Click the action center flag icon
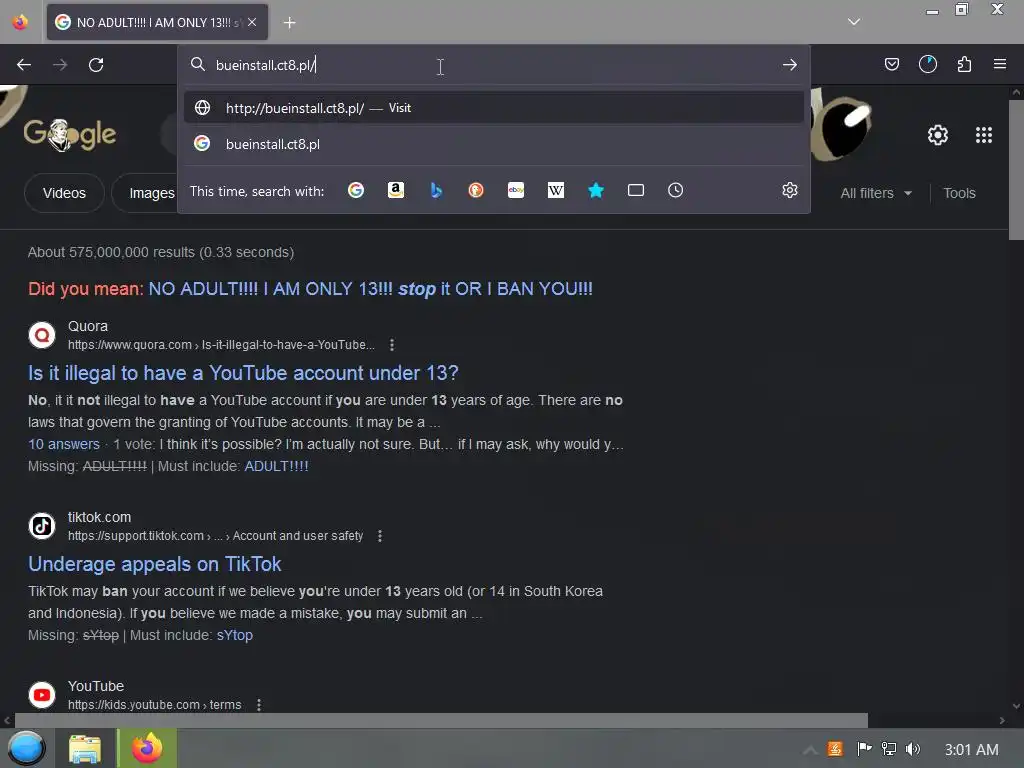 pos(864,749)
